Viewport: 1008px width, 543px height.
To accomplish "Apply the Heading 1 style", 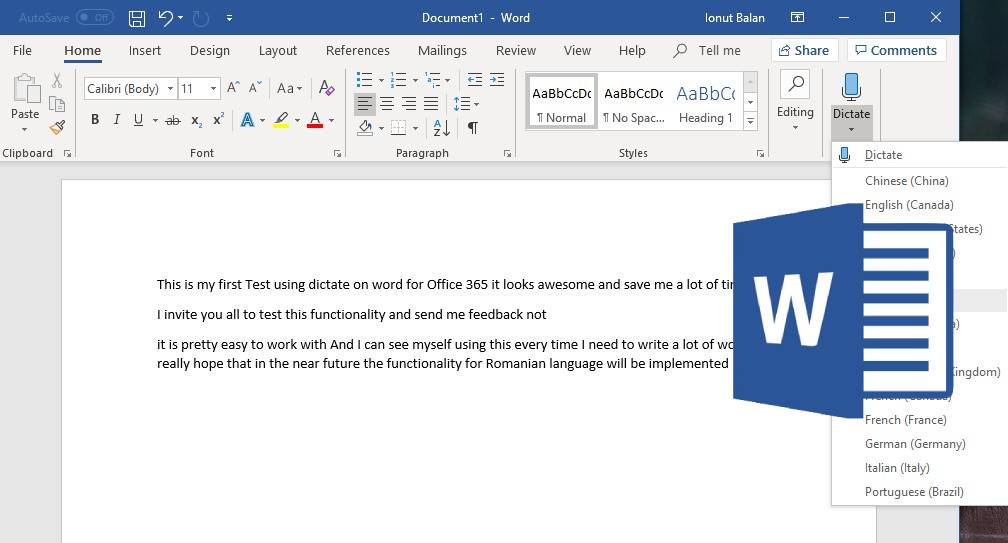I will [706, 103].
